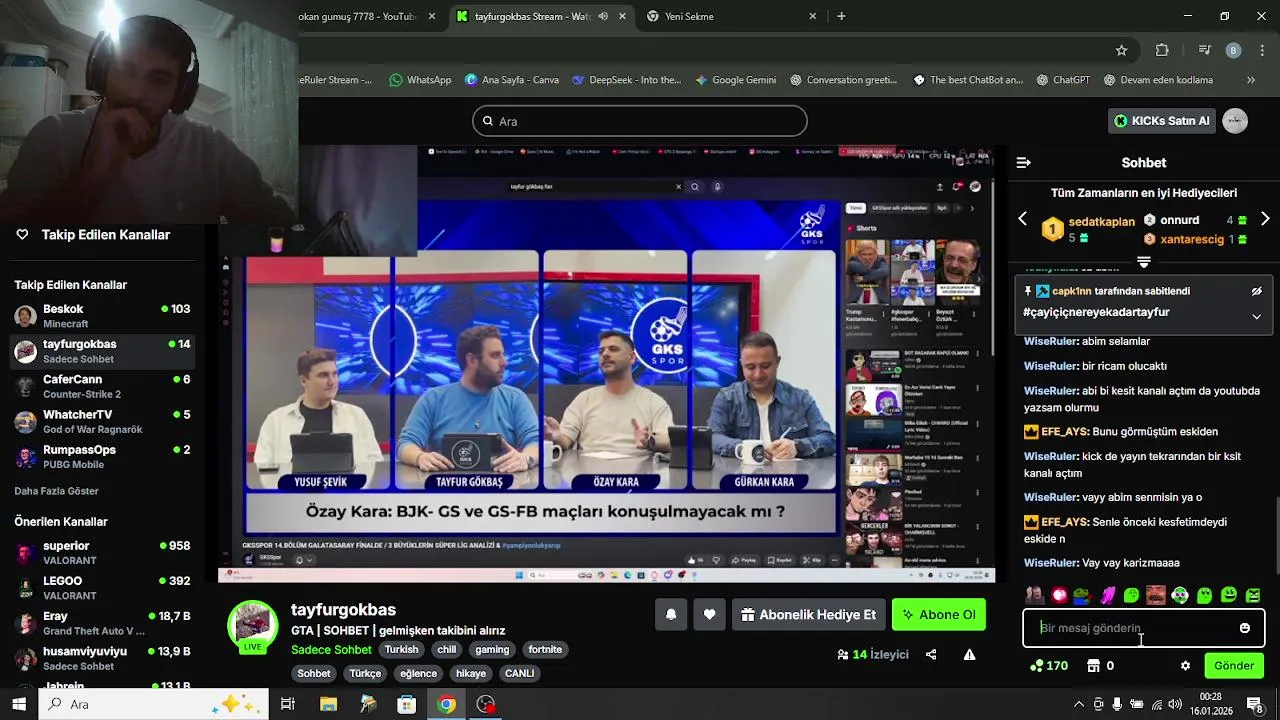Open the user avatar menu top right

1235,121
